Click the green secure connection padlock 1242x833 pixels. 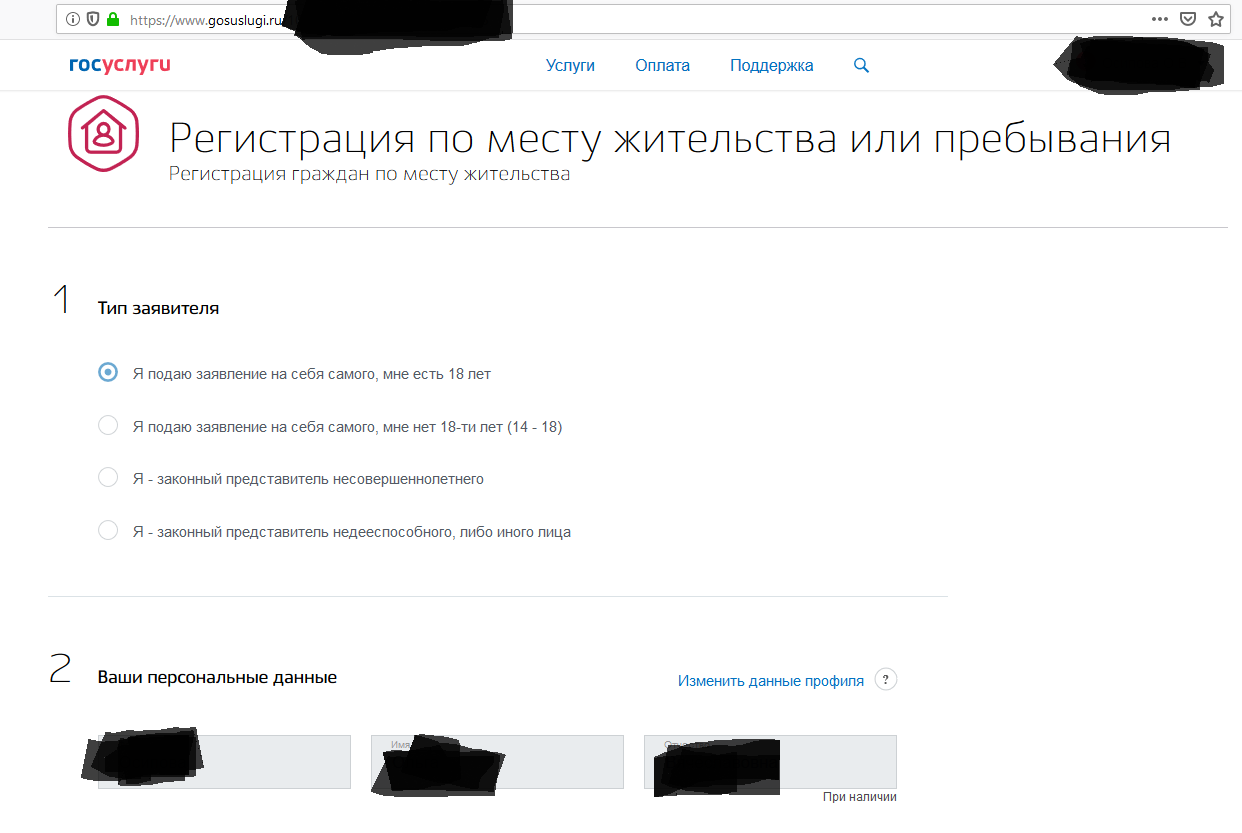pos(112,19)
